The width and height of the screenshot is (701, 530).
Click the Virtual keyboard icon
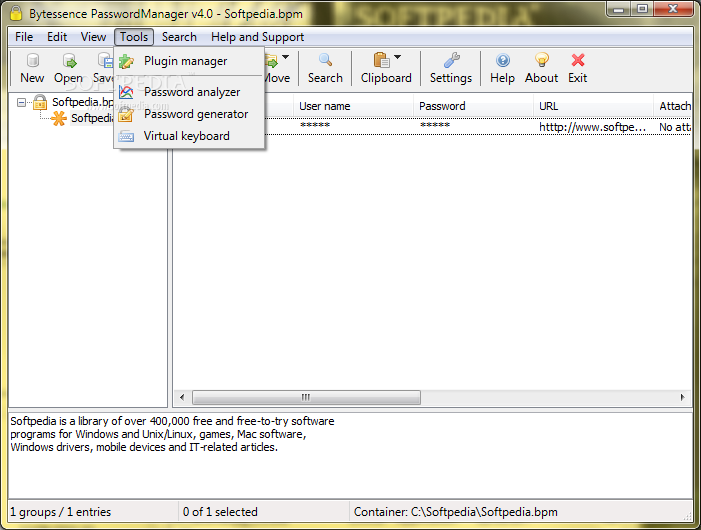(127, 136)
